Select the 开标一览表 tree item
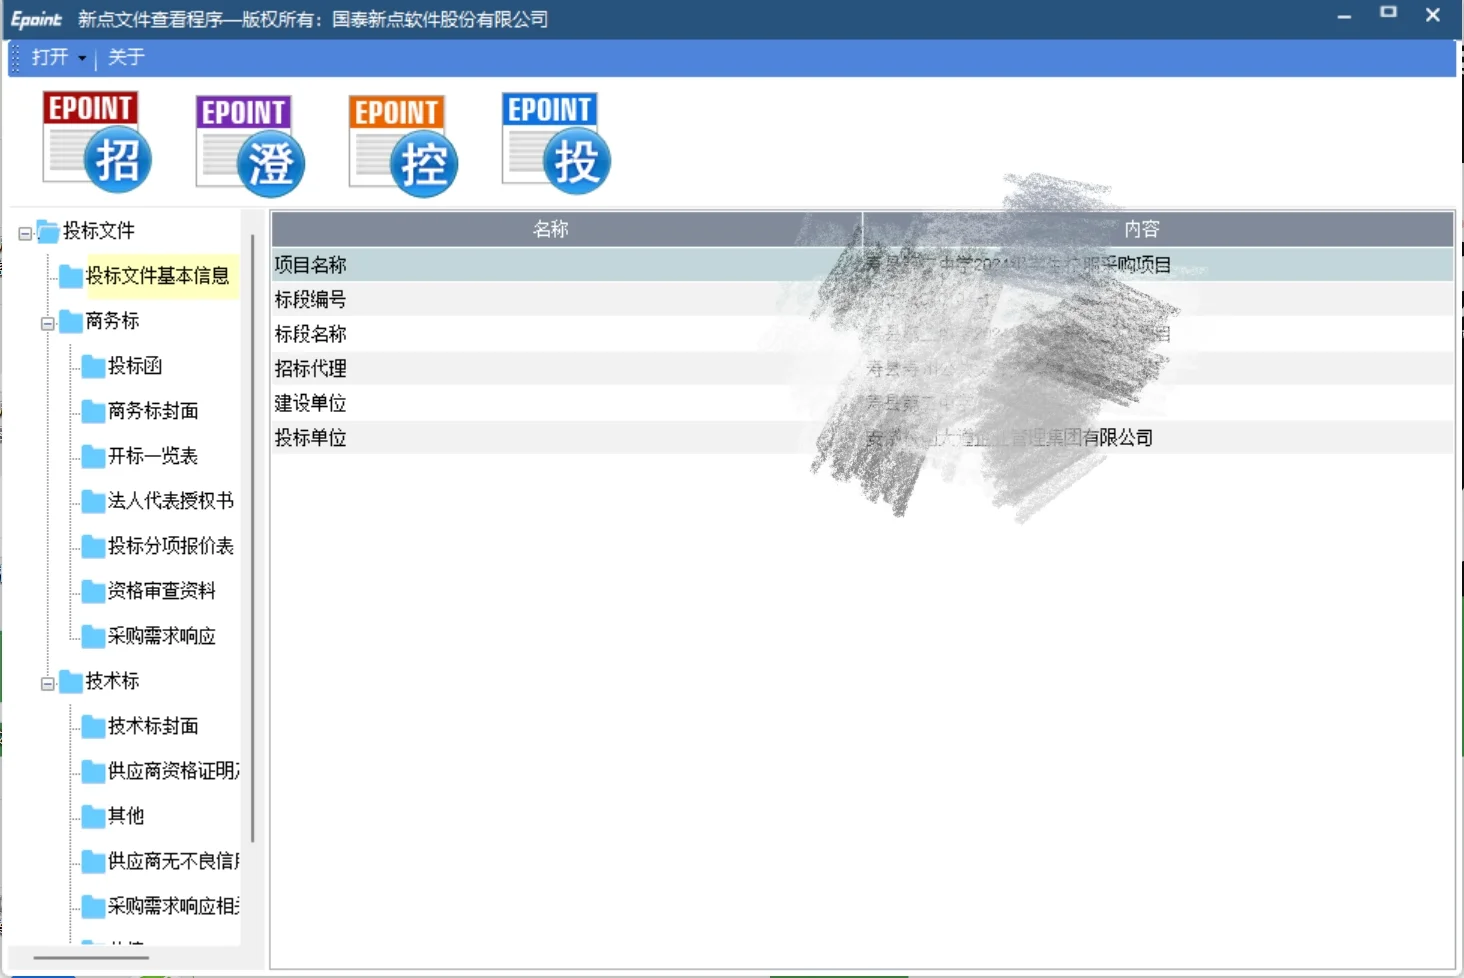This screenshot has height=978, width=1464. 152,456
